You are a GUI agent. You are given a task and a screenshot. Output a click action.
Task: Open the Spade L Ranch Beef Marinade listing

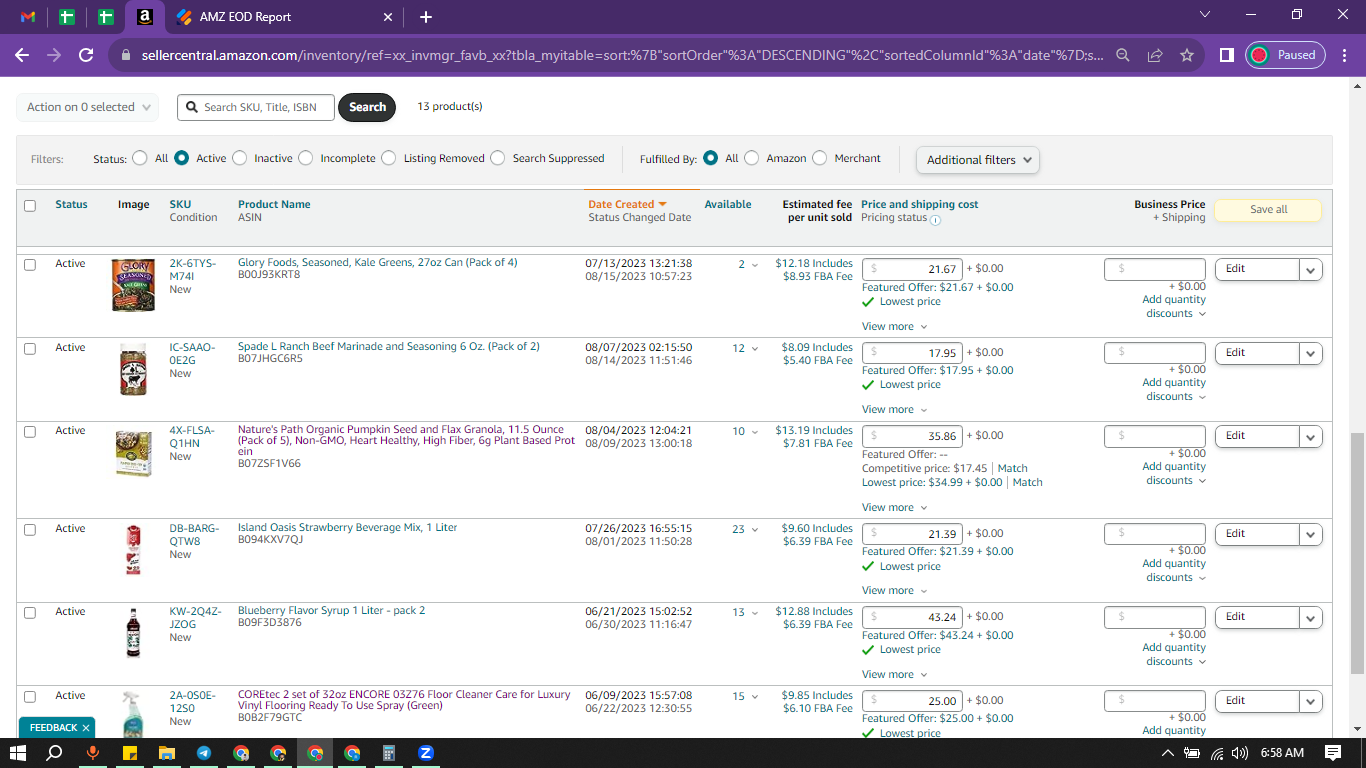(x=389, y=346)
